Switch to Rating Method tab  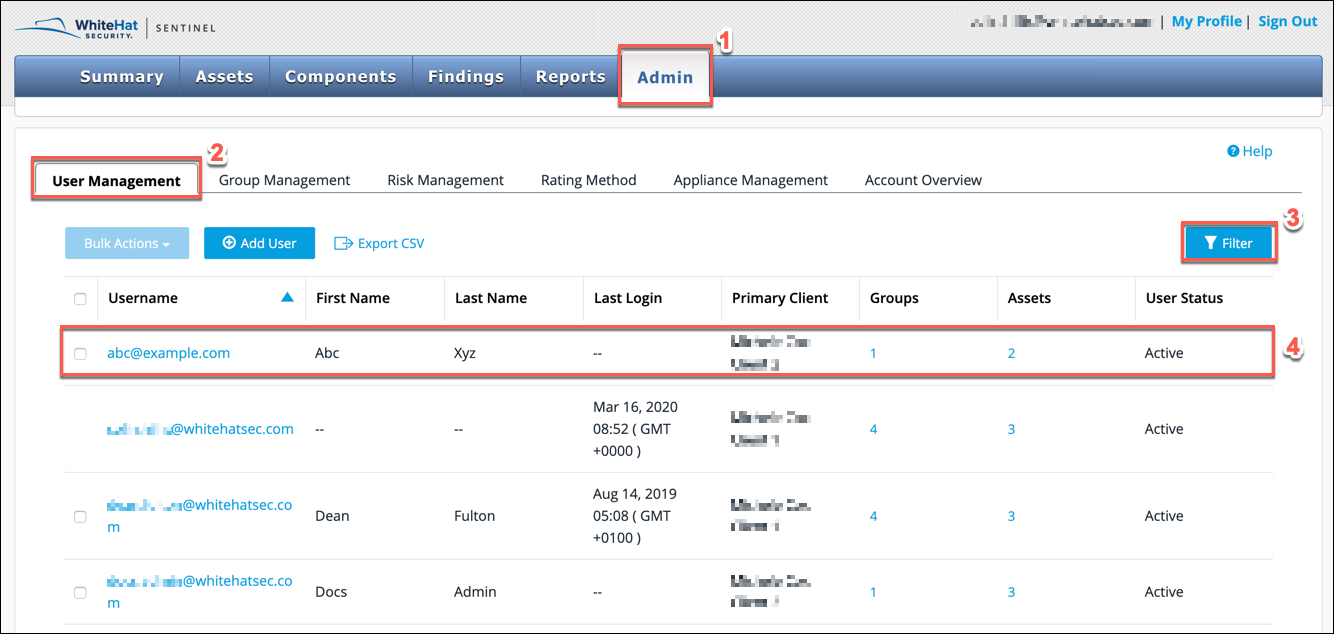click(588, 179)
